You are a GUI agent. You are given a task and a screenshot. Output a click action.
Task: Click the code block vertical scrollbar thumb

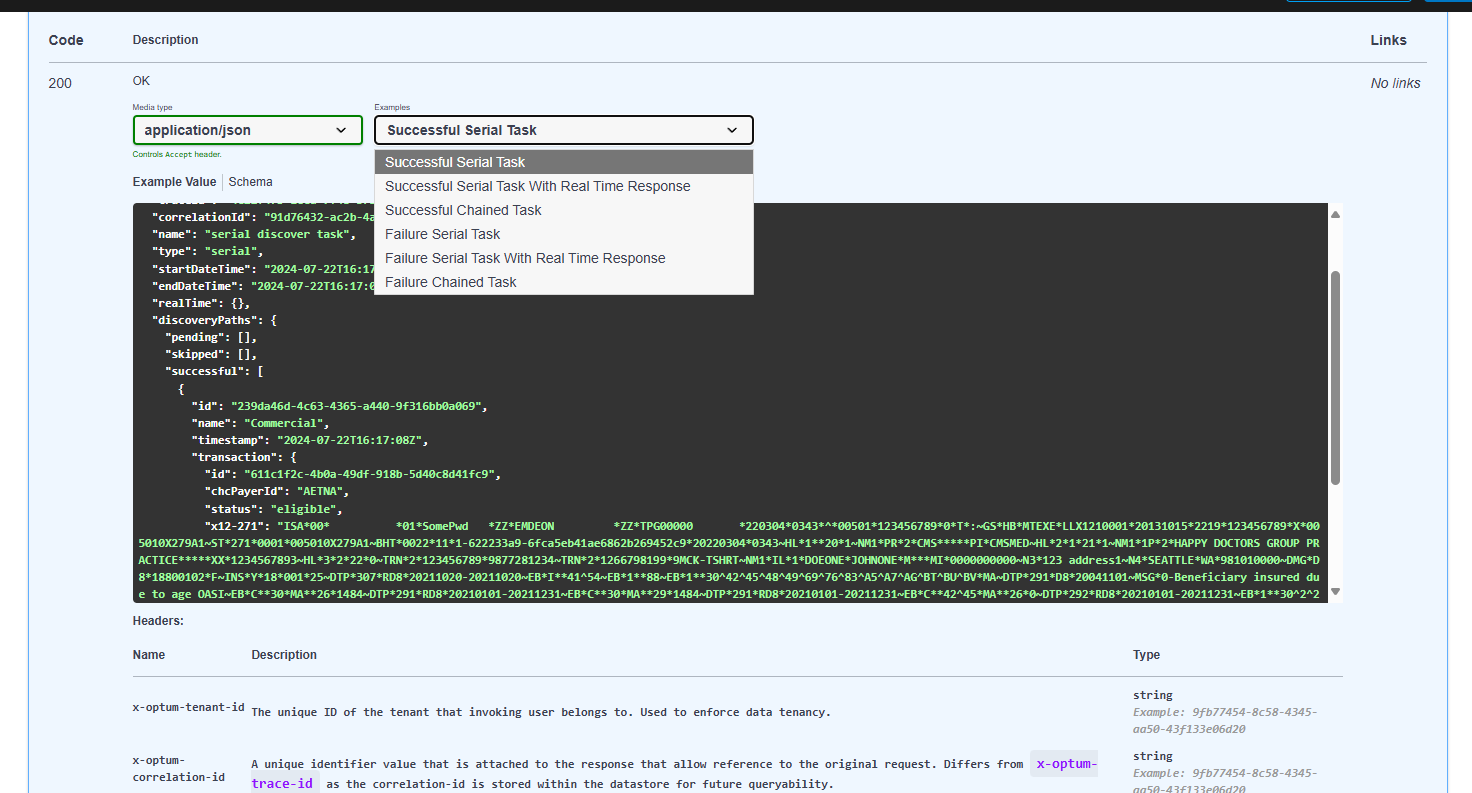point(1335,378)
